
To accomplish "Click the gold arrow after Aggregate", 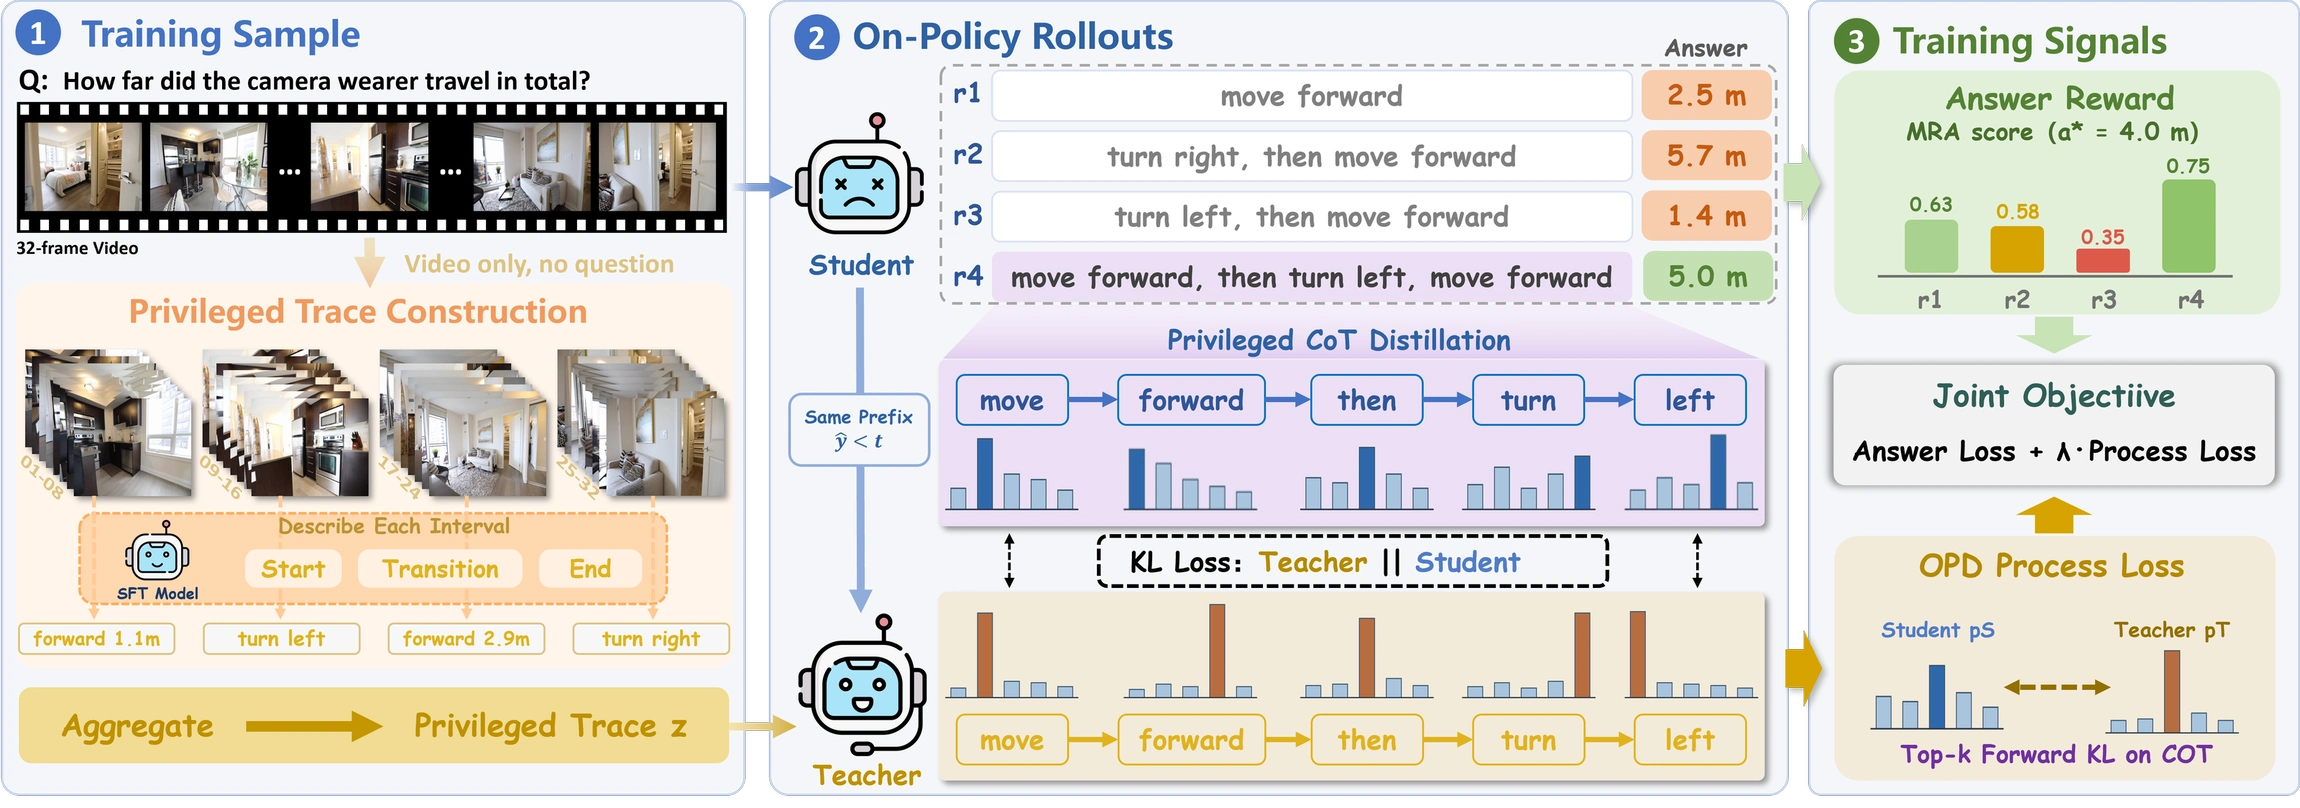I will 314,726.
